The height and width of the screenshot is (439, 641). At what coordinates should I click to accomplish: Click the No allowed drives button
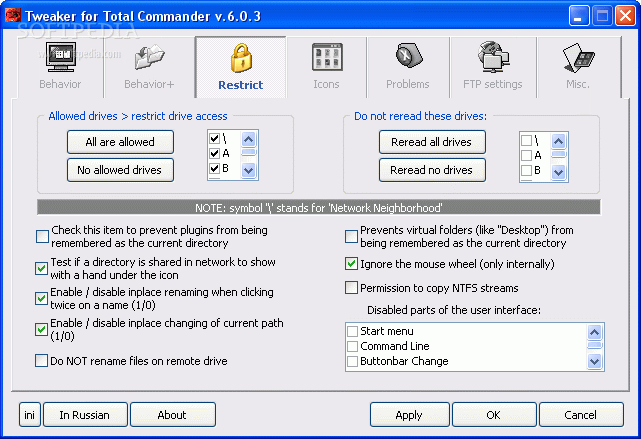120,170
